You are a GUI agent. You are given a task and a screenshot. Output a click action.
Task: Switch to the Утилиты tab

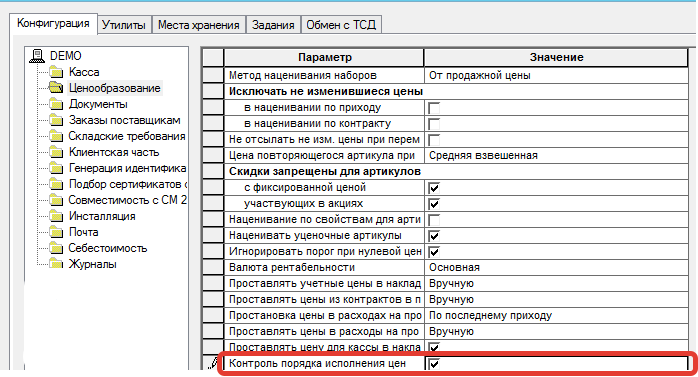(124, 25)
